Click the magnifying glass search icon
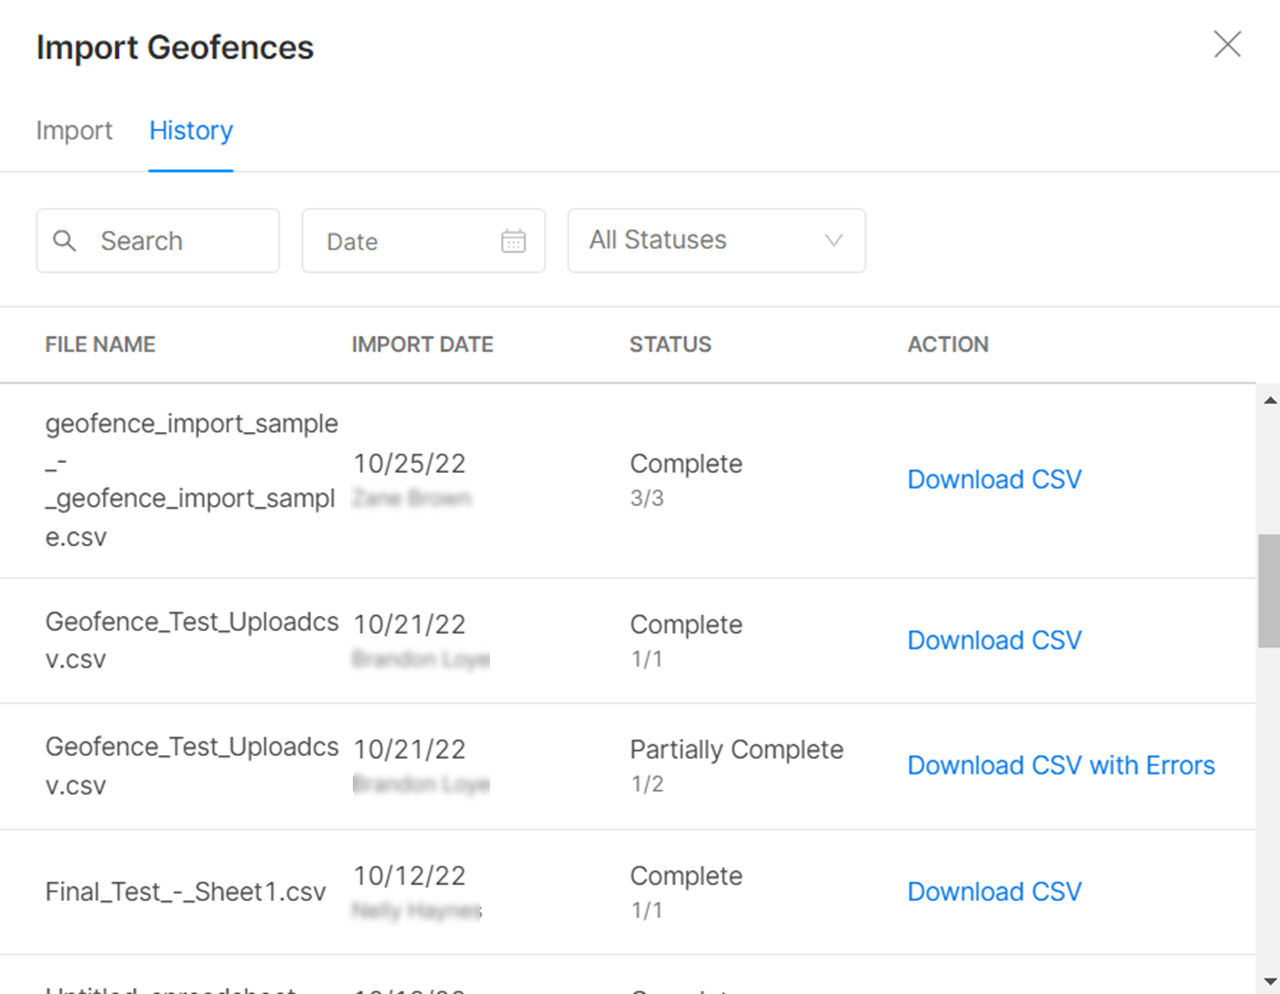Viewport: 1280px width, 994px height. click(x=64, y=241)
